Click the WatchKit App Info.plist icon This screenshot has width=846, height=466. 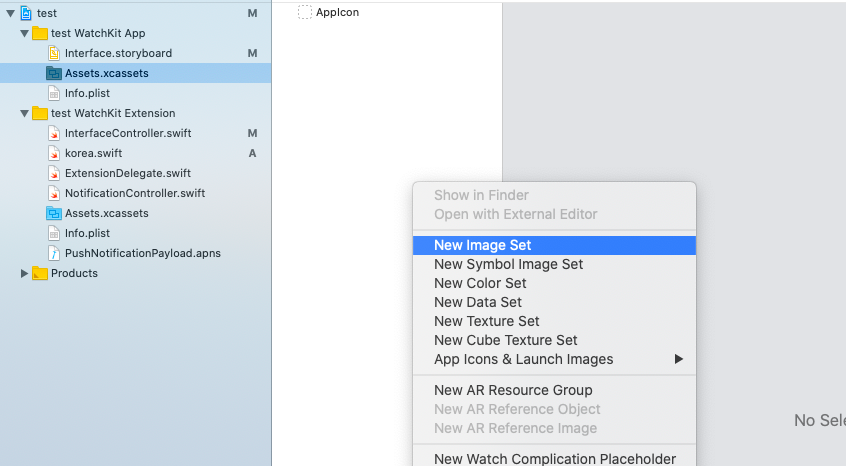54,93
